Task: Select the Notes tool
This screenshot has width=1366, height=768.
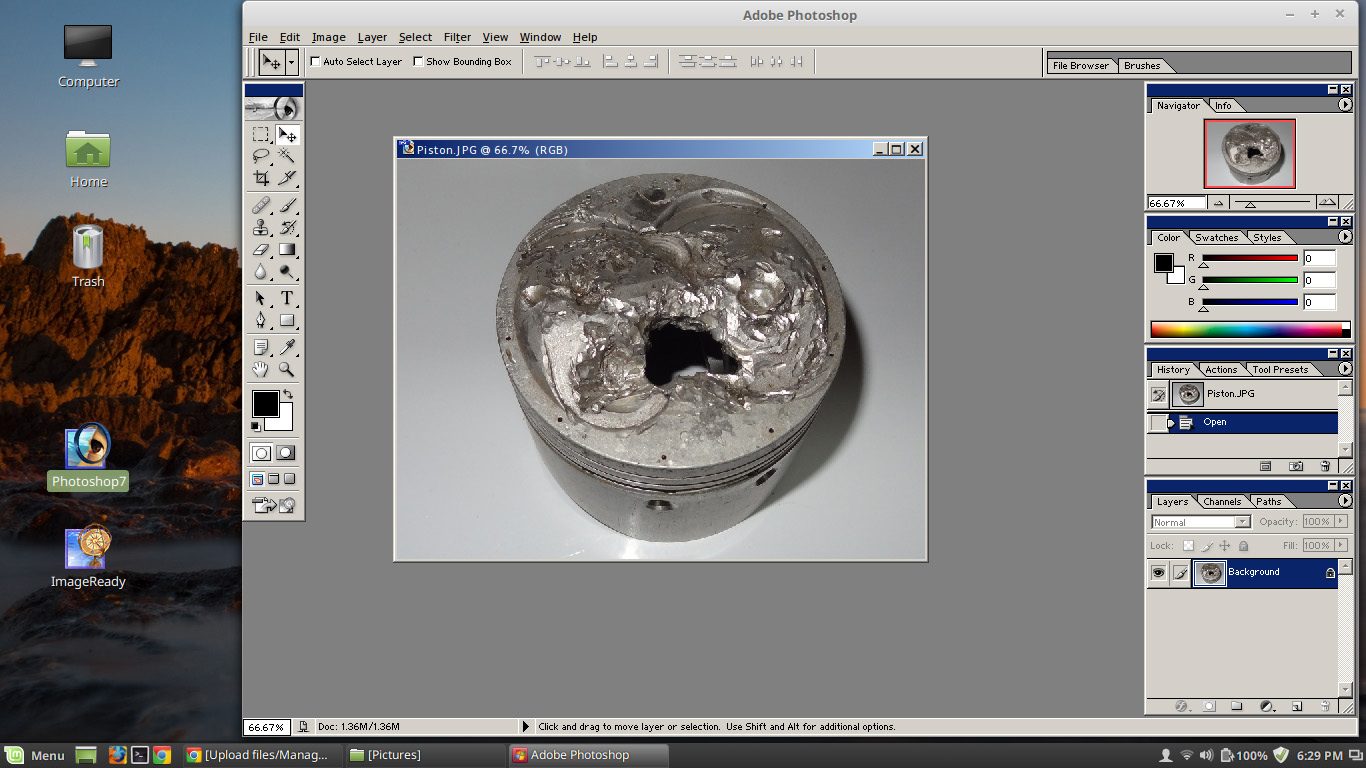Action: click(x=261, y=347)
